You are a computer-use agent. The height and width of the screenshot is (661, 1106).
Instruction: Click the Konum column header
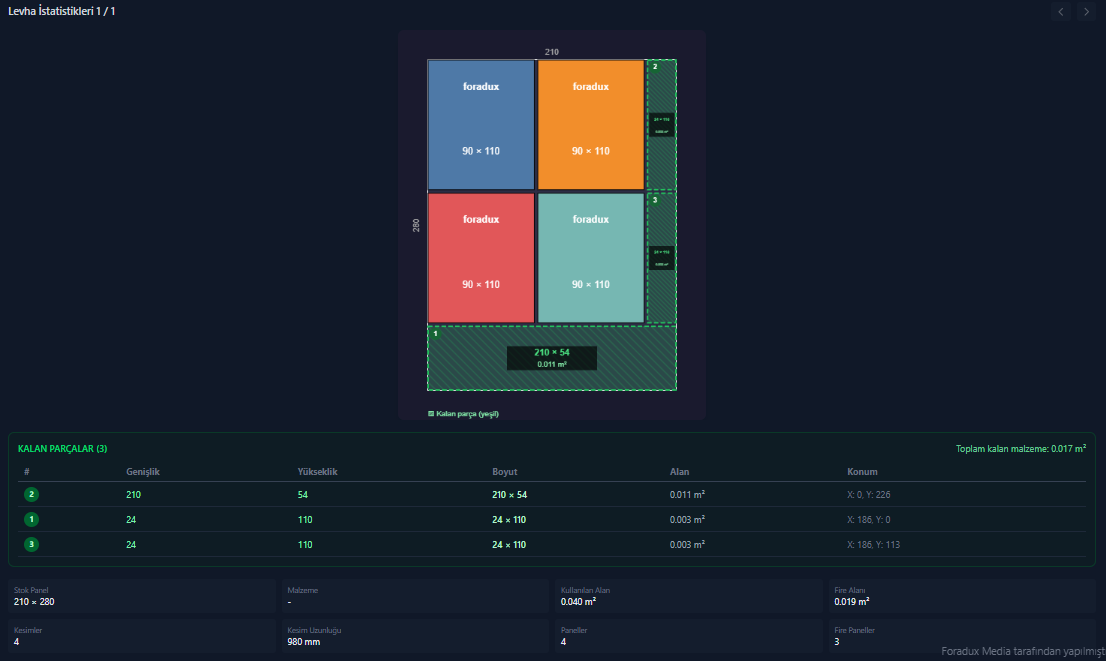click(862, 471)
